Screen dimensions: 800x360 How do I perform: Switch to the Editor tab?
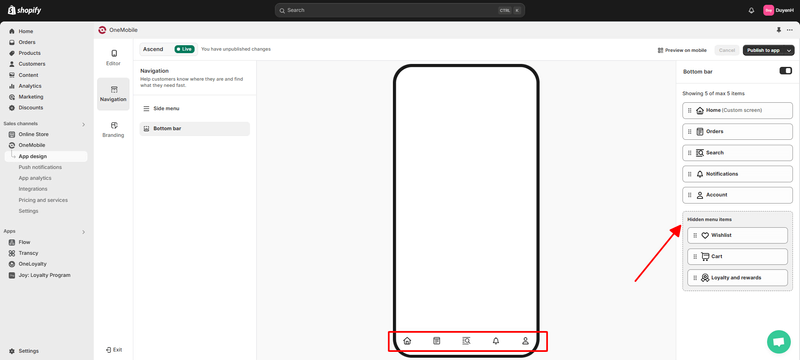click(x=113, y=58)
